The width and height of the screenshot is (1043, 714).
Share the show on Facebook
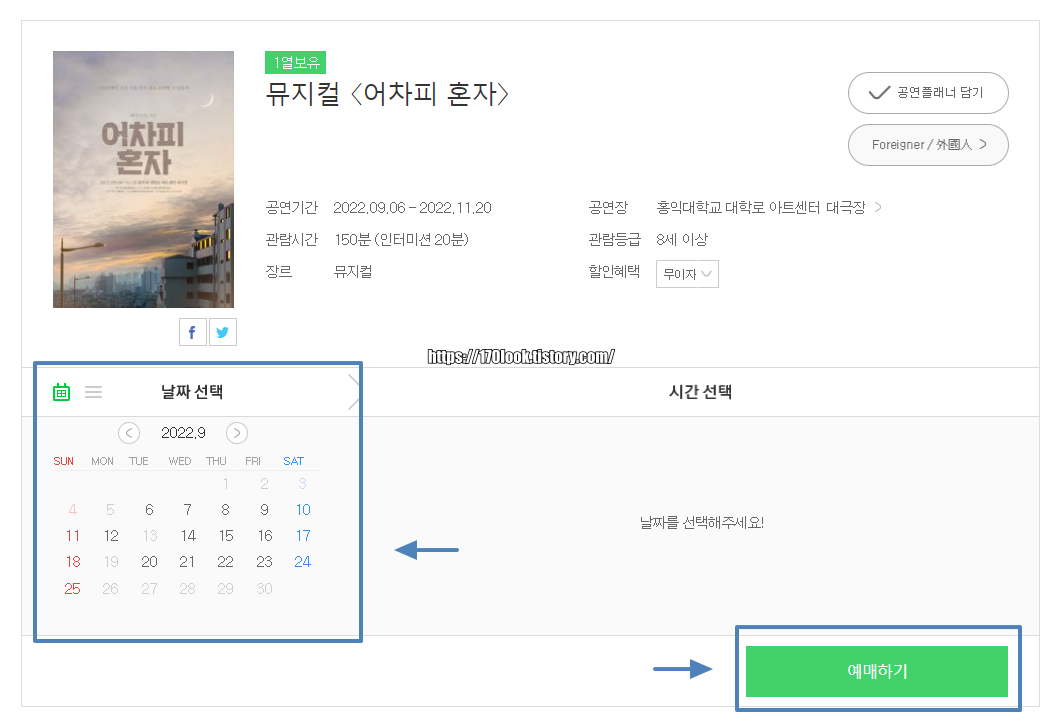coord(192,331)
